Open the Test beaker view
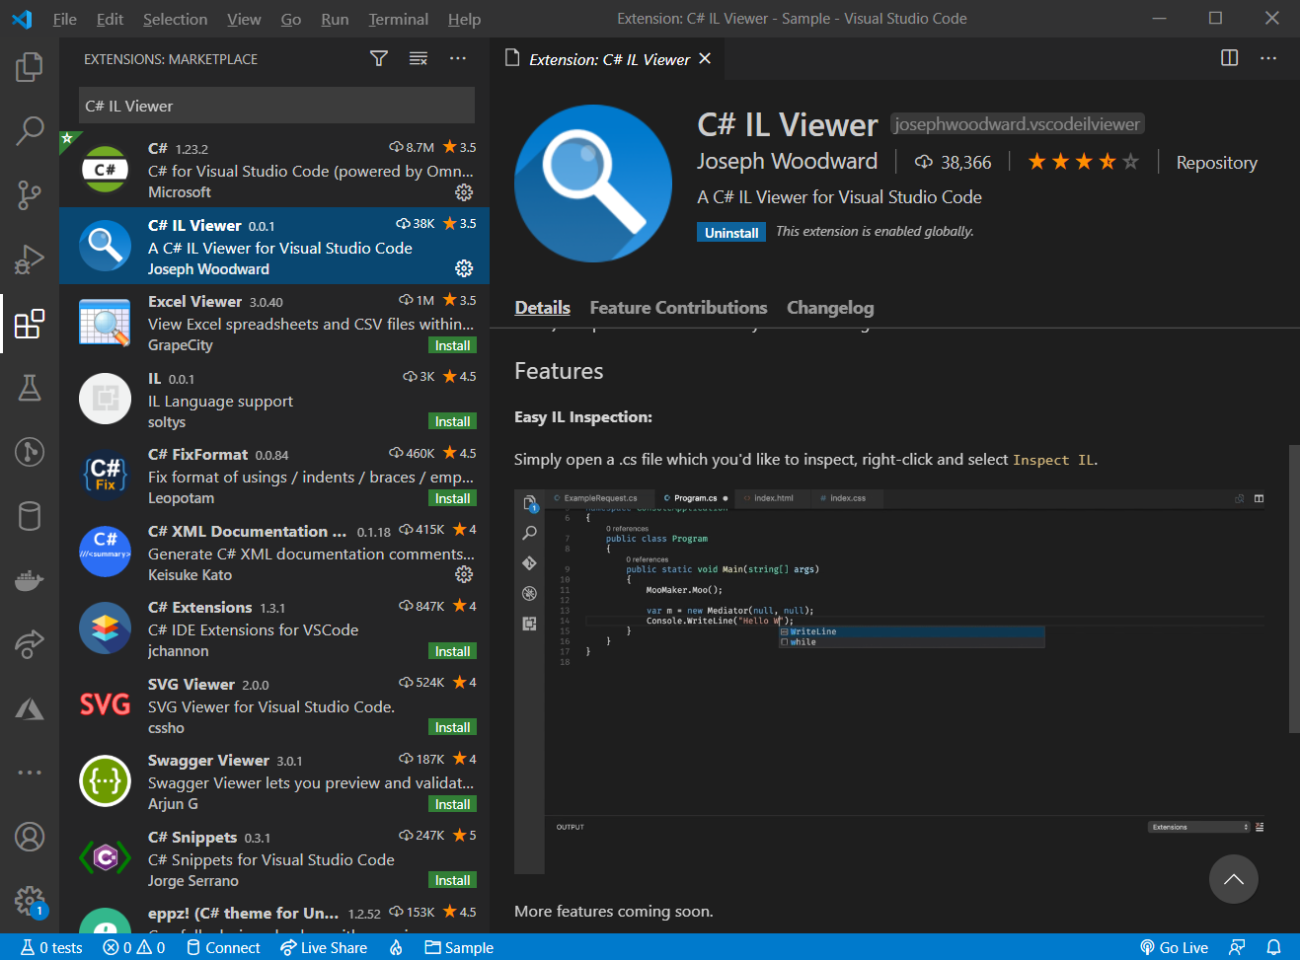The height and width of the screenshot is (960, 1300). point(29,388)
